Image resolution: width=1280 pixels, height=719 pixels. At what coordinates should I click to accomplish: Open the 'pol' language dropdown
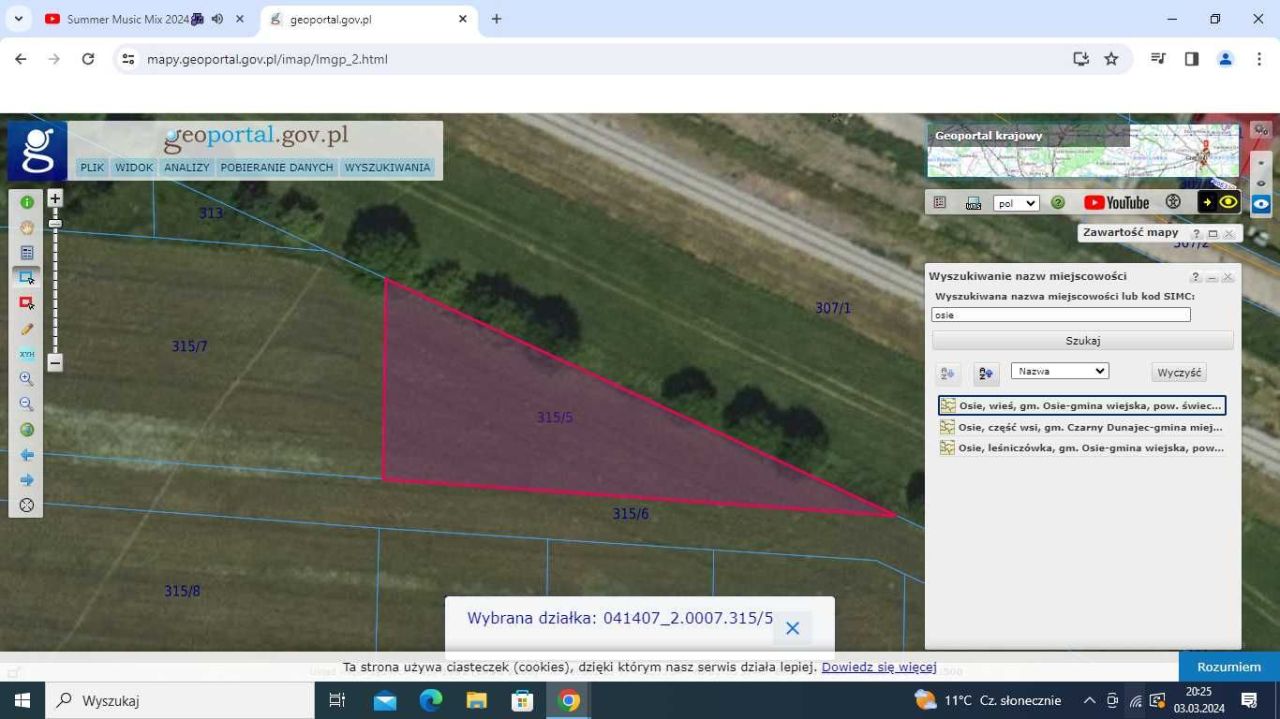tap(1016, 203)
